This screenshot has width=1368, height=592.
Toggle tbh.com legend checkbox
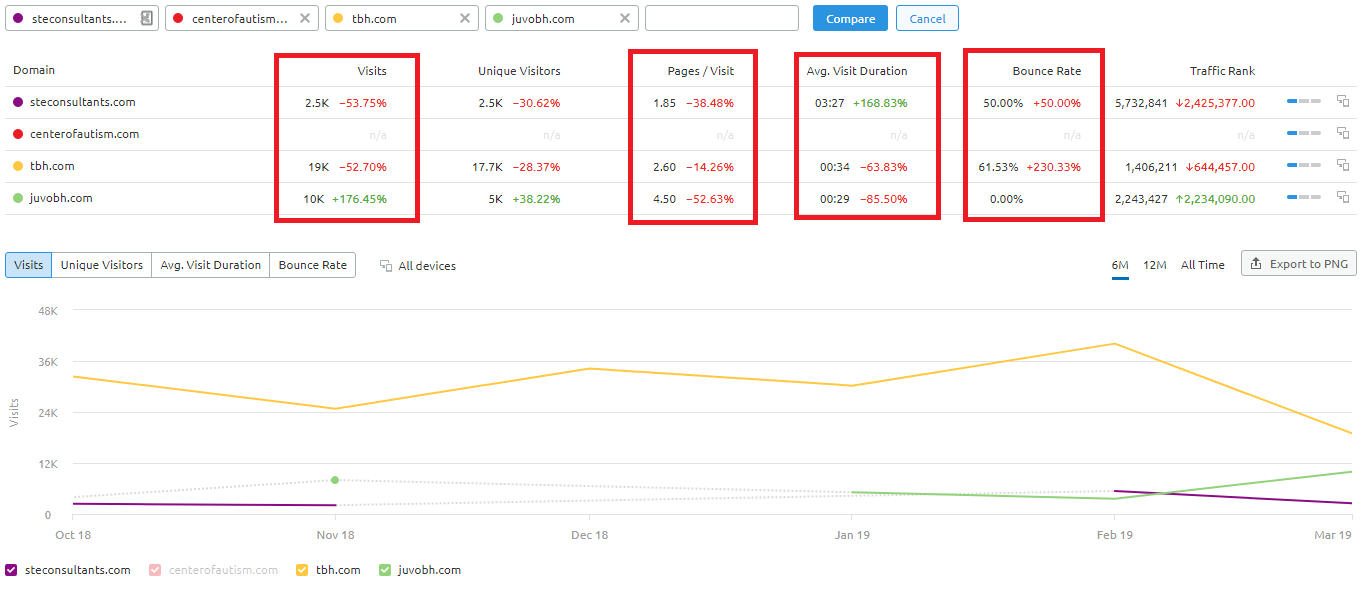pos(302,570)
